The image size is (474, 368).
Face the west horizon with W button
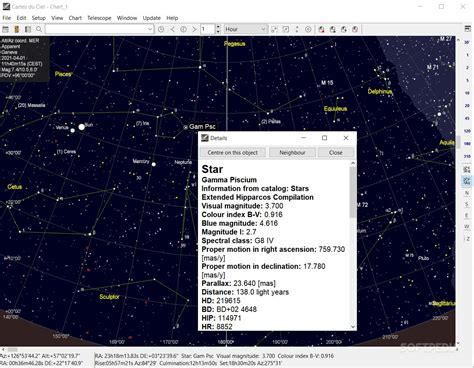pos(467,227)
